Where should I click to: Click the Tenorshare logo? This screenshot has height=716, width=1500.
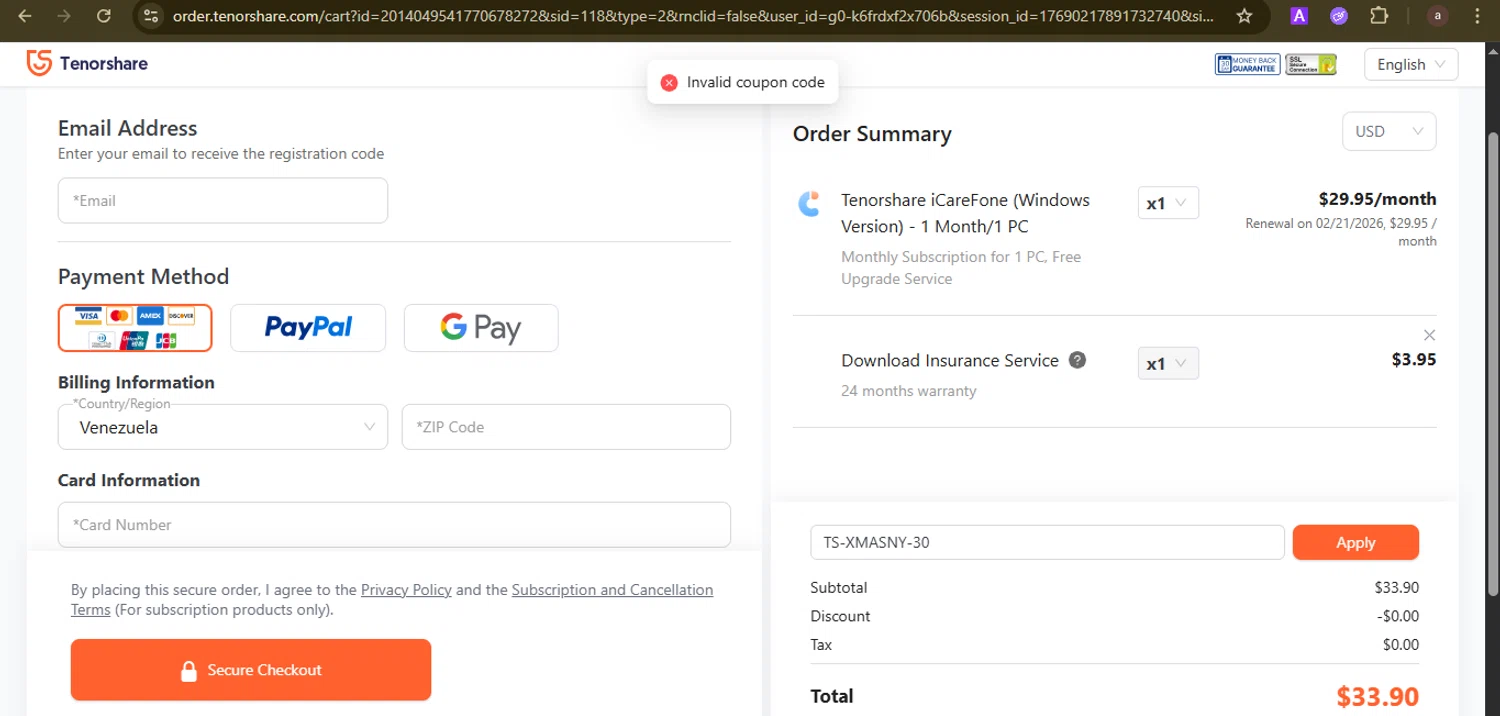[87, 63]
